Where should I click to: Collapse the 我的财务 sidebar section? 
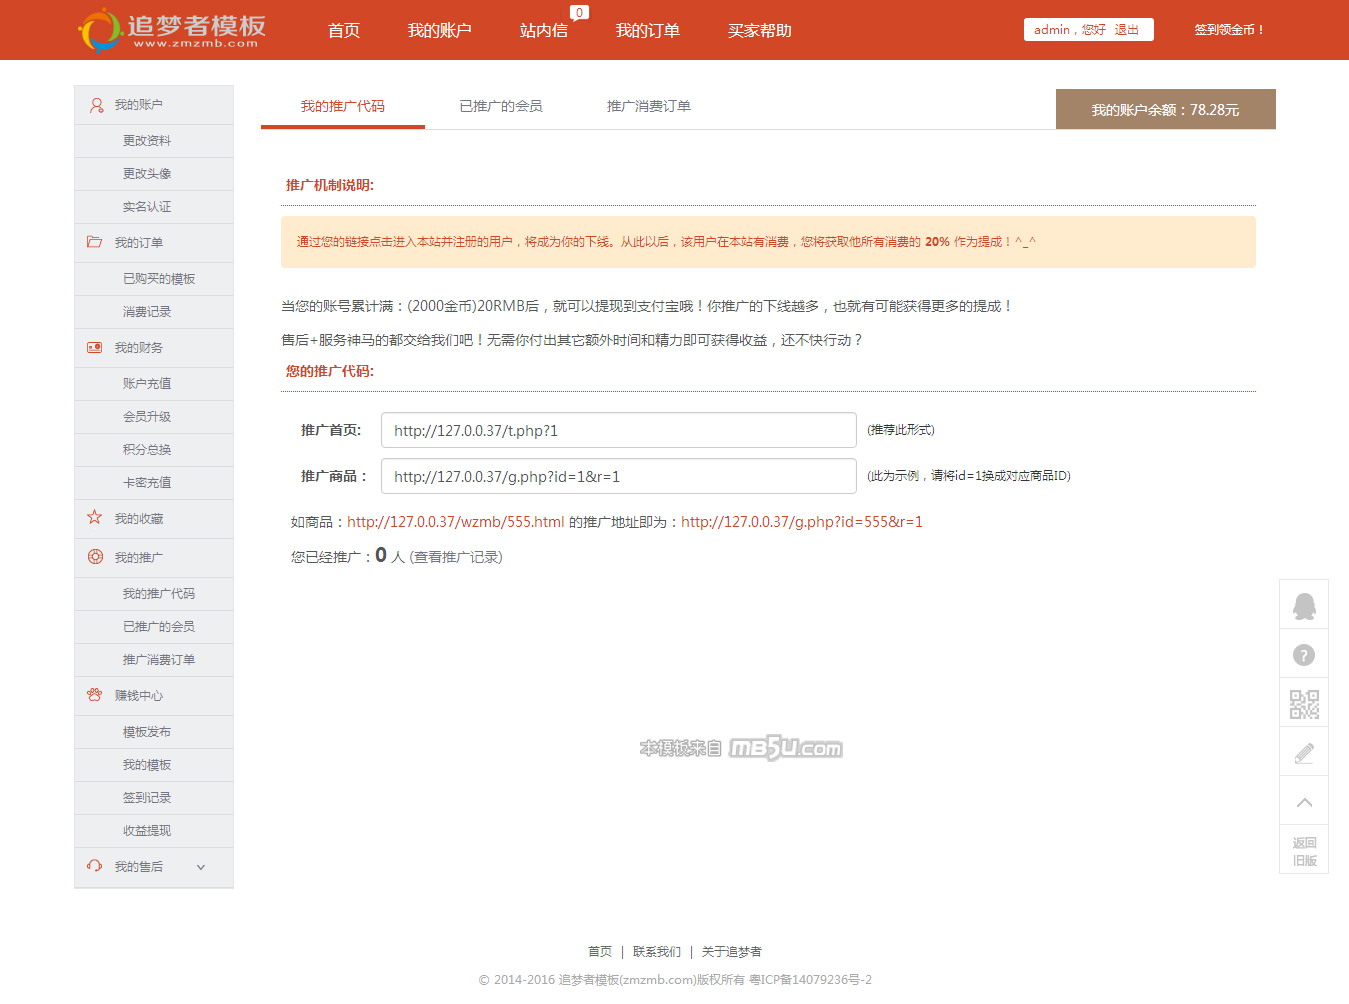(139, 348)
